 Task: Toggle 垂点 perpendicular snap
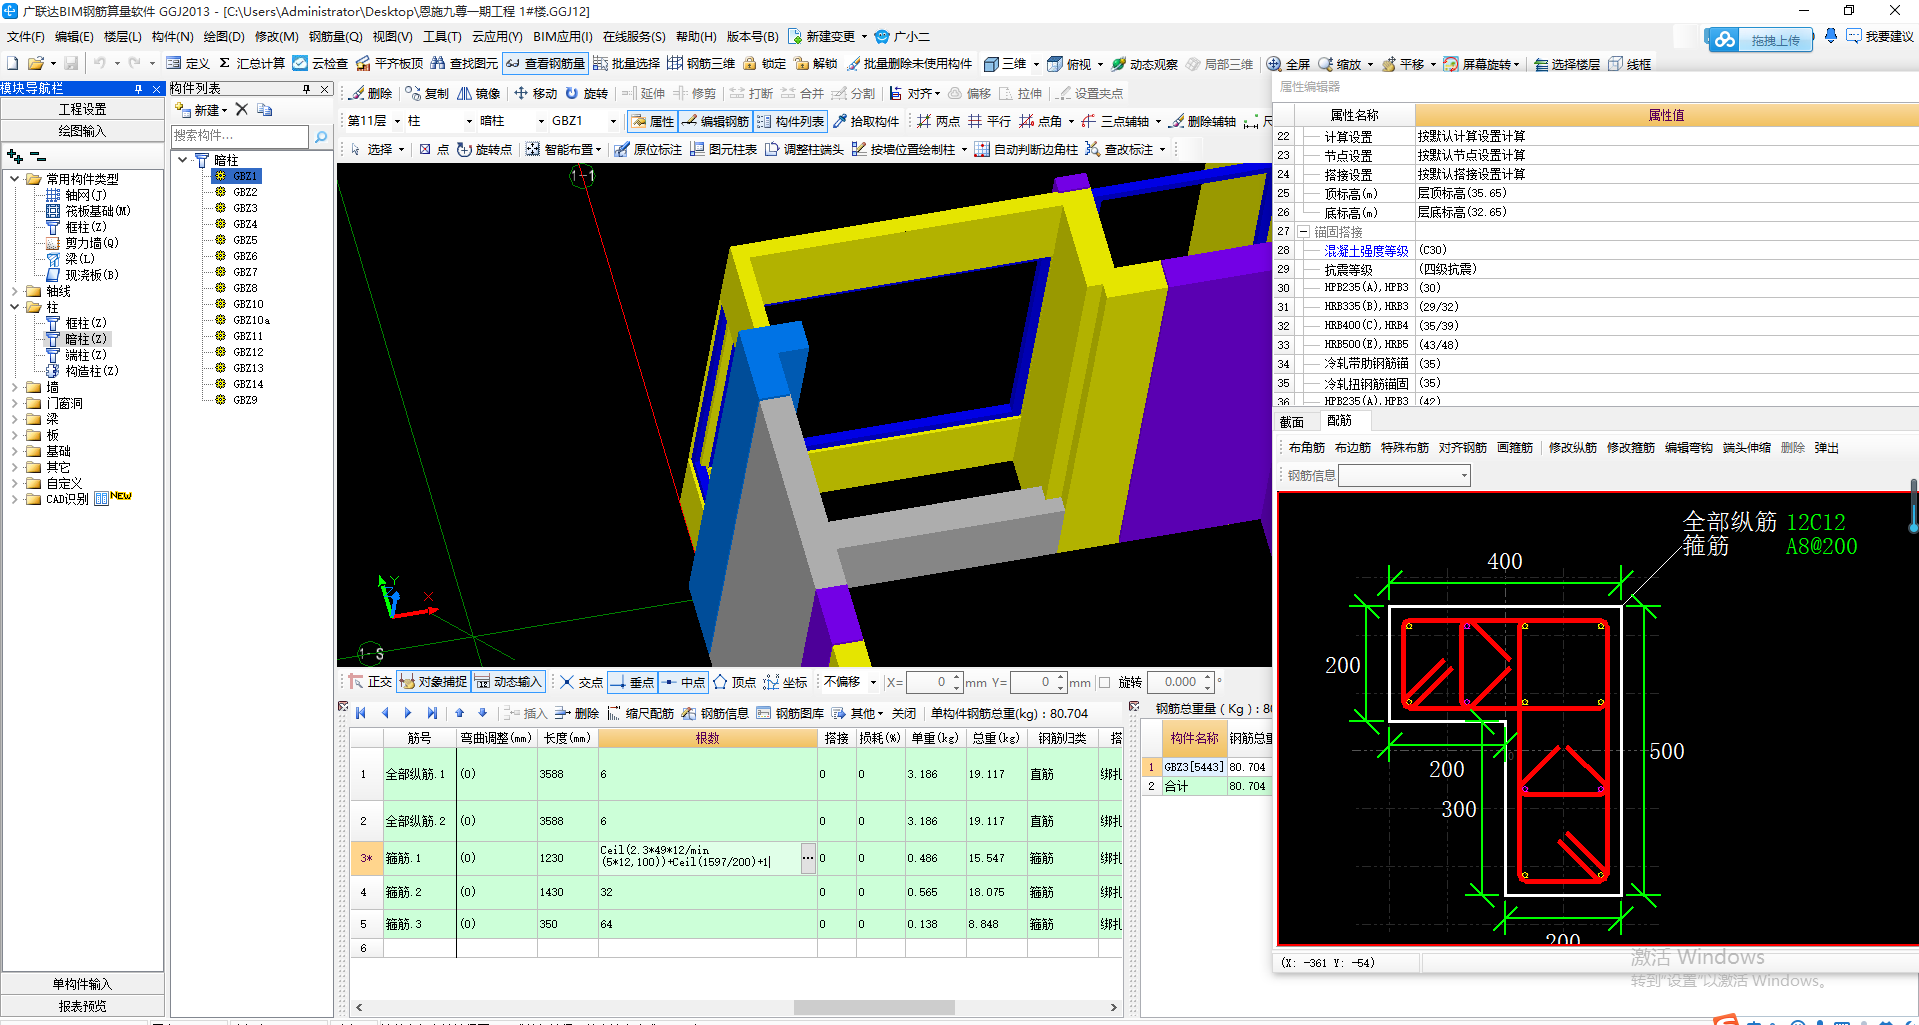(632, 682)
